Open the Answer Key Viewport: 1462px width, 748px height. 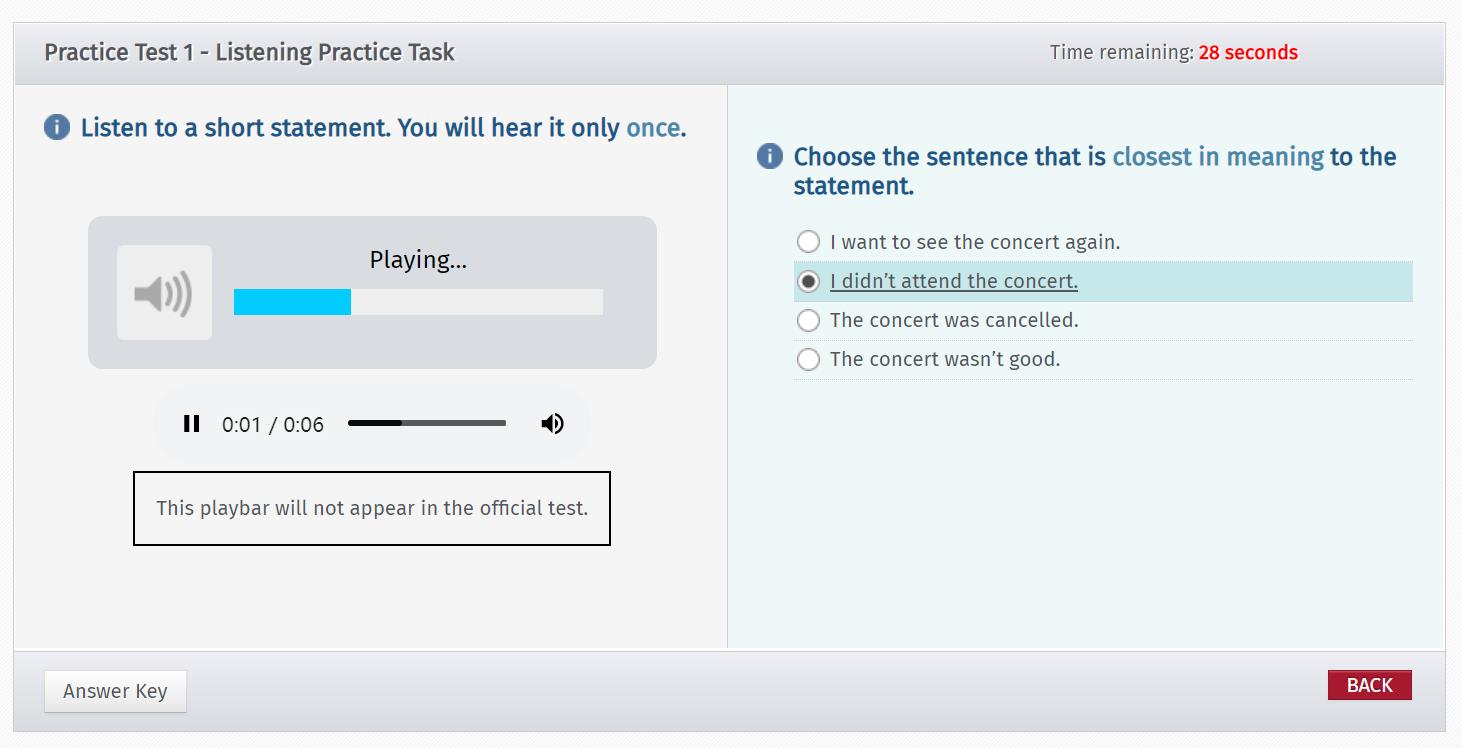click(115, 691)
